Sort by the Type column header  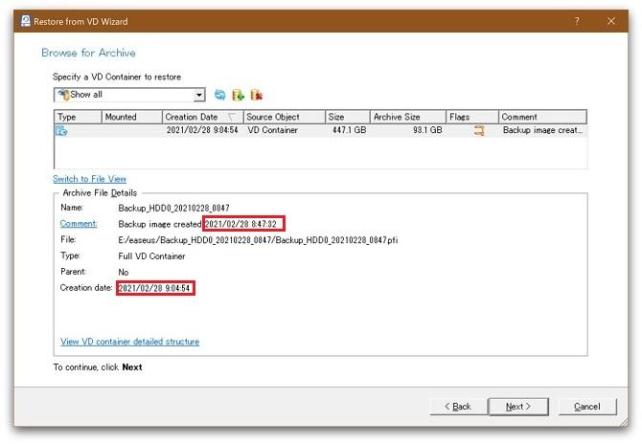(78, 117)
